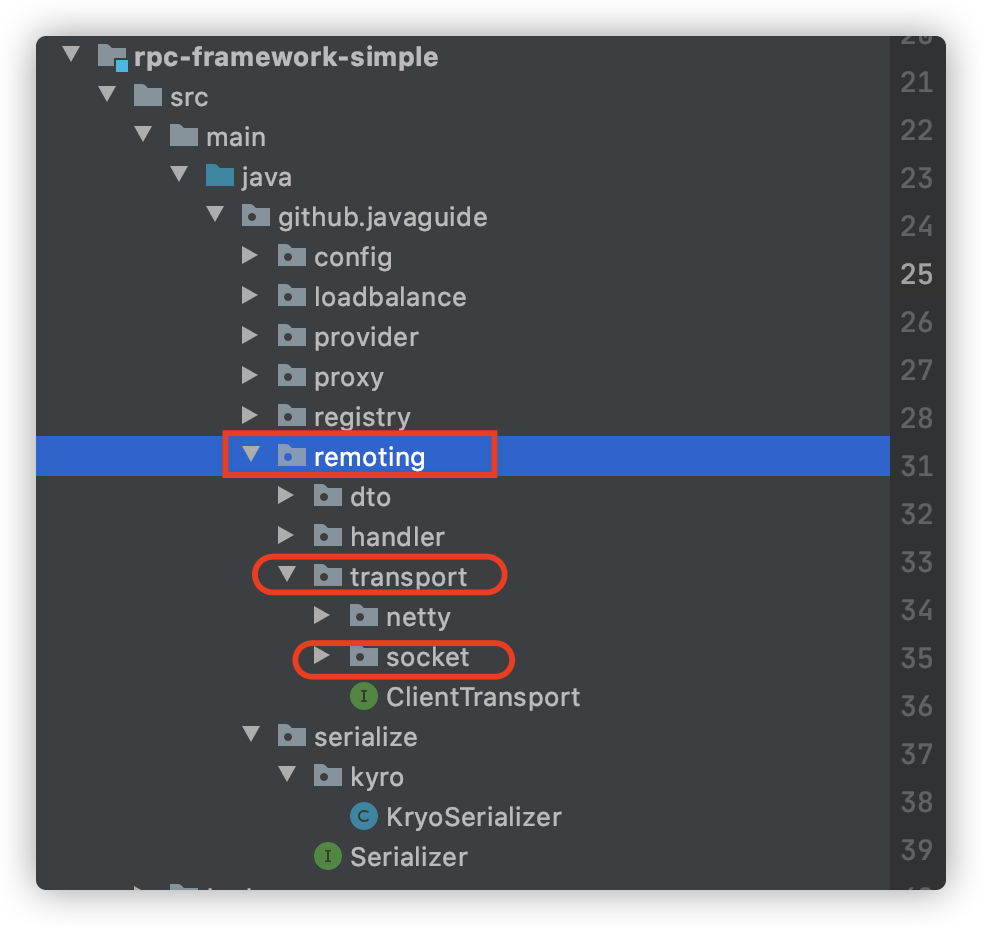
Task: Click the java source folder icon
Action: (219, 177)
